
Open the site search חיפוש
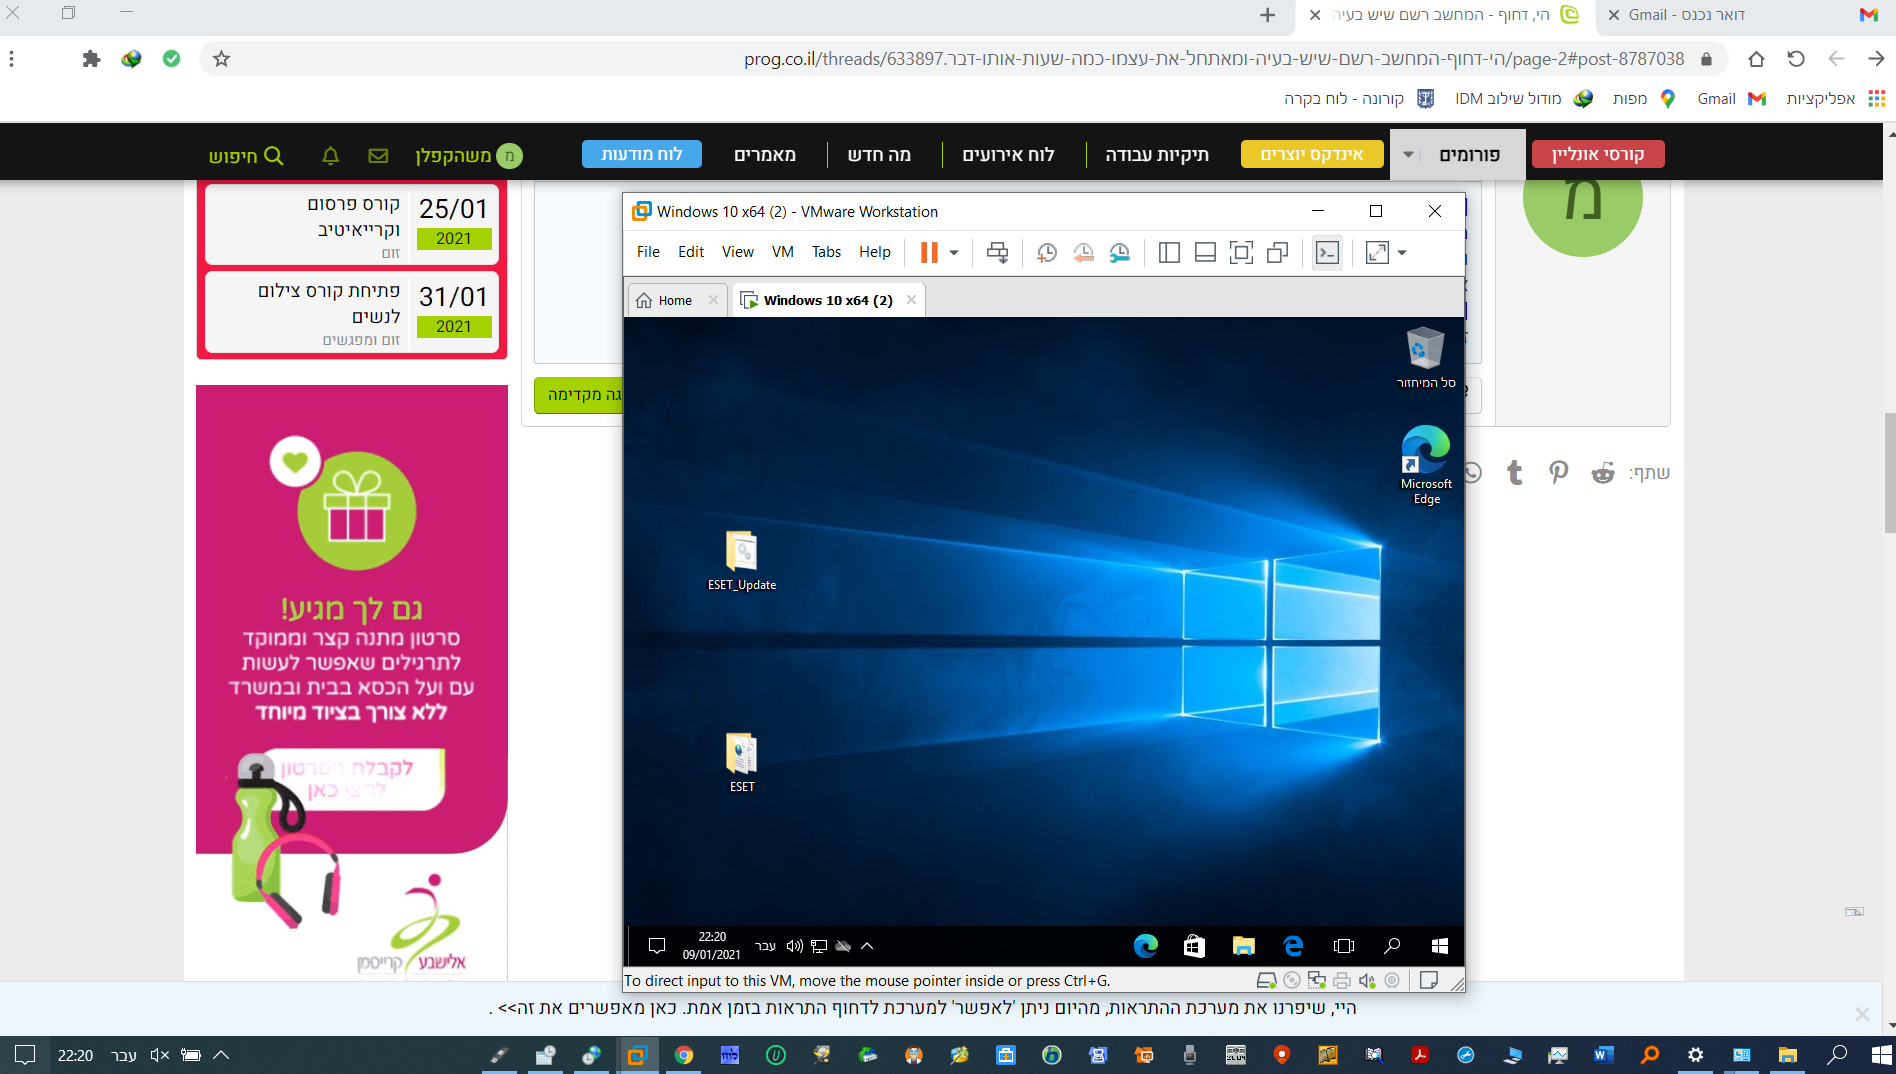click(x=246, y=156)
